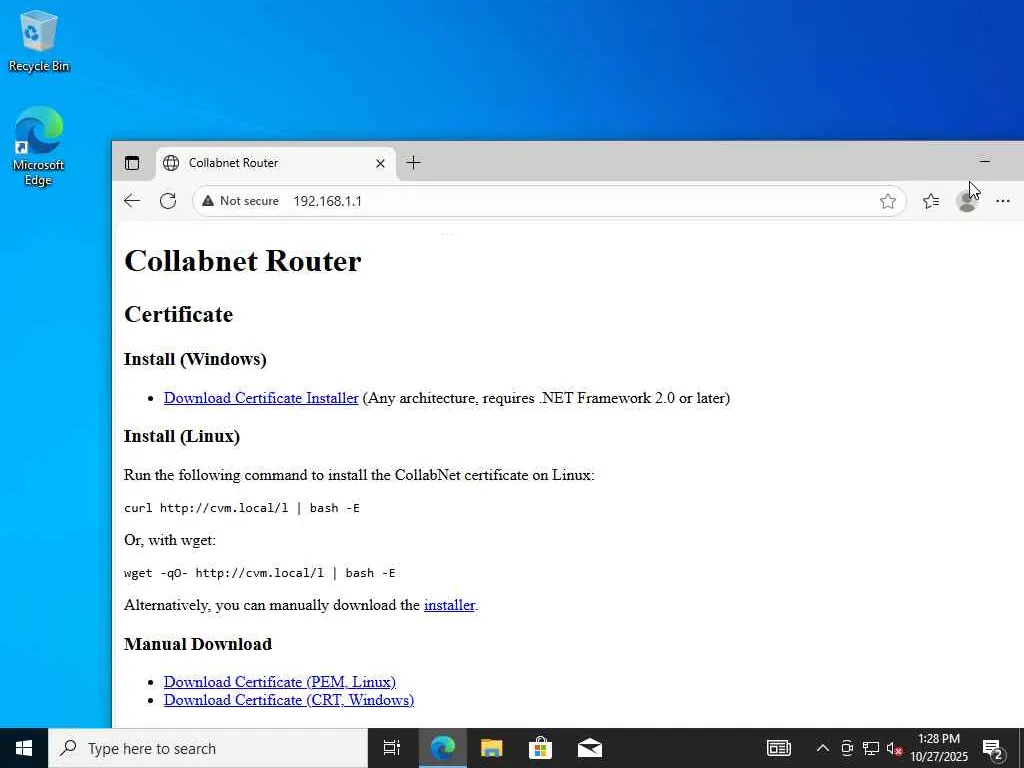Launch Microsoft Store from the taskbar
Viewport: 1024px width, 768px height.
(540, 748)
